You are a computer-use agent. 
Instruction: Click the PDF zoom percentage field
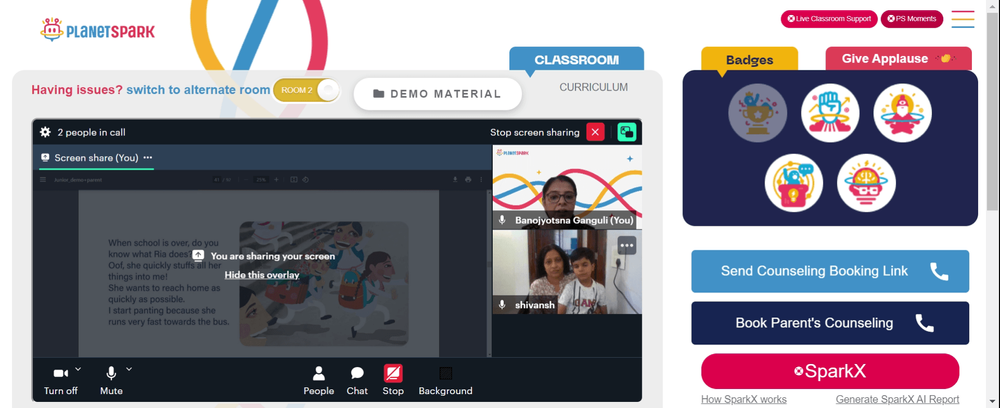[x=261, y=180]
